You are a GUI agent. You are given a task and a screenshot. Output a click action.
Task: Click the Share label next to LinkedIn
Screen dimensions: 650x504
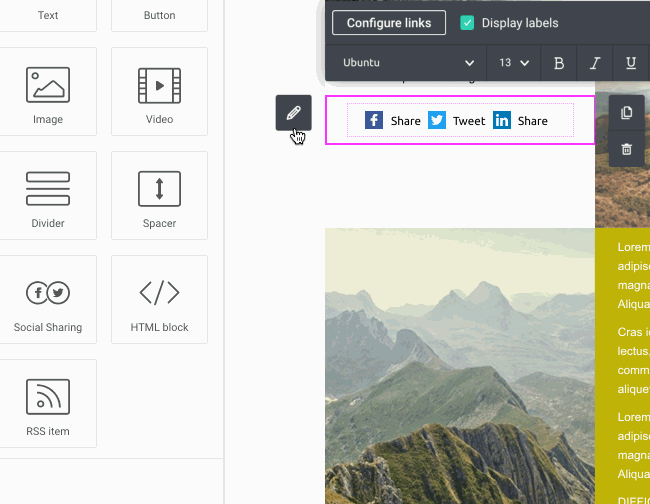(x=533, y=121)
